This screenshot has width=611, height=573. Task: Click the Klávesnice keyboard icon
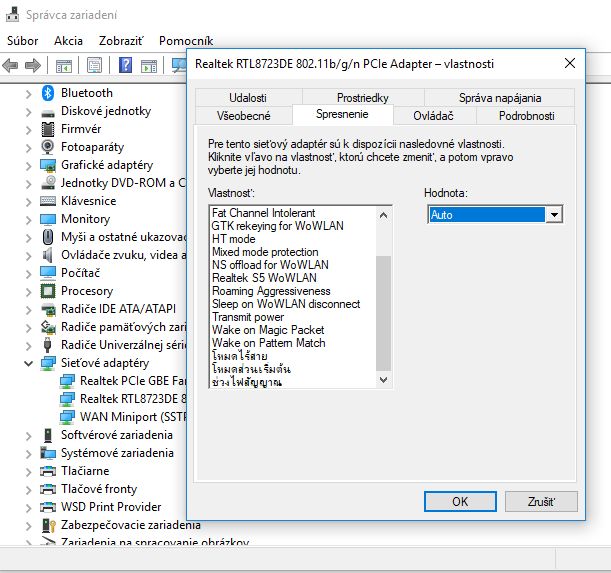(x=48, y=201)
